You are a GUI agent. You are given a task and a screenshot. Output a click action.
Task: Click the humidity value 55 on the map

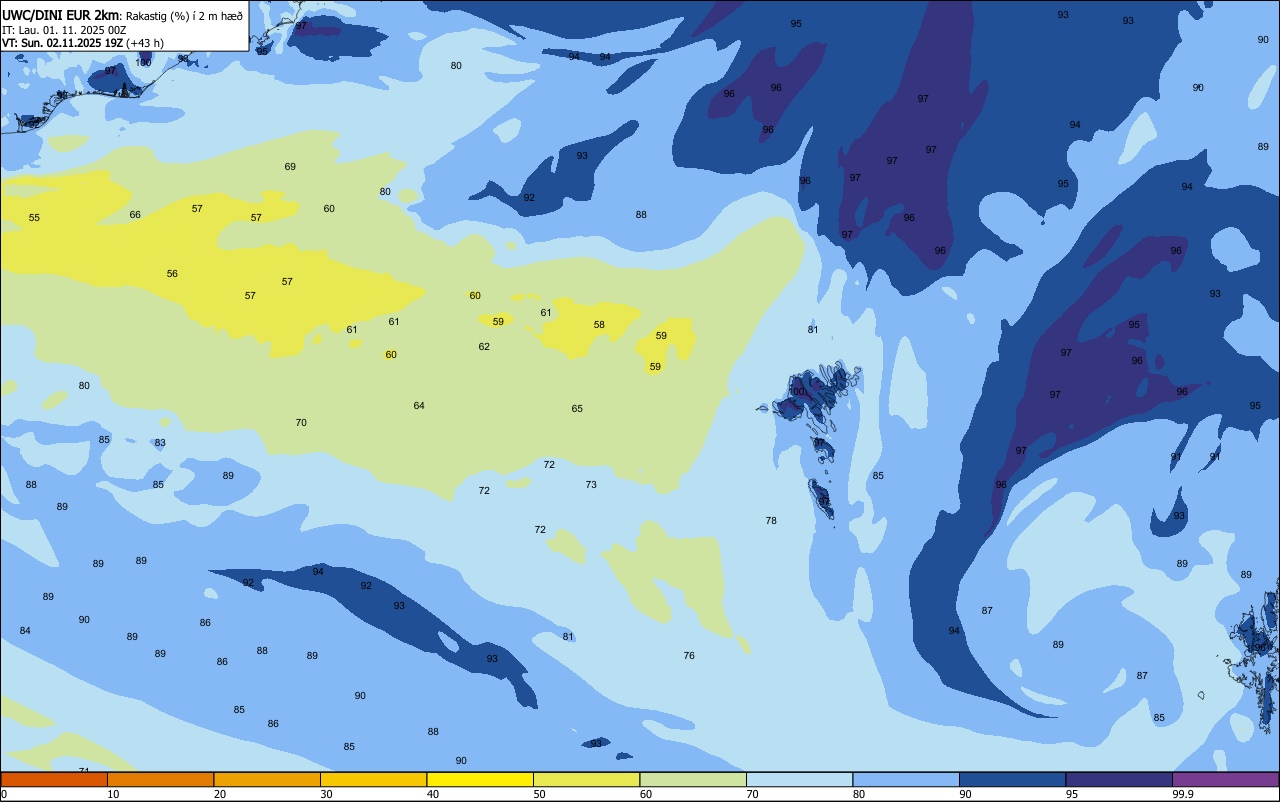click(x=34, y=217)
